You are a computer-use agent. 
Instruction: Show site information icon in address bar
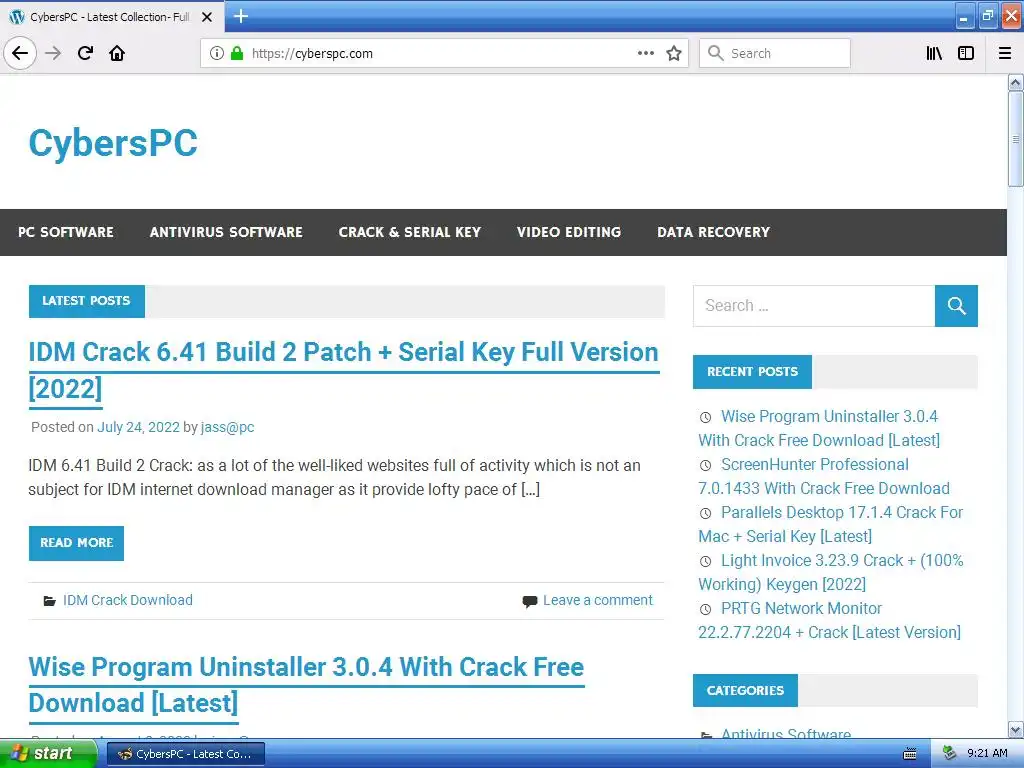tap(217, 53)
